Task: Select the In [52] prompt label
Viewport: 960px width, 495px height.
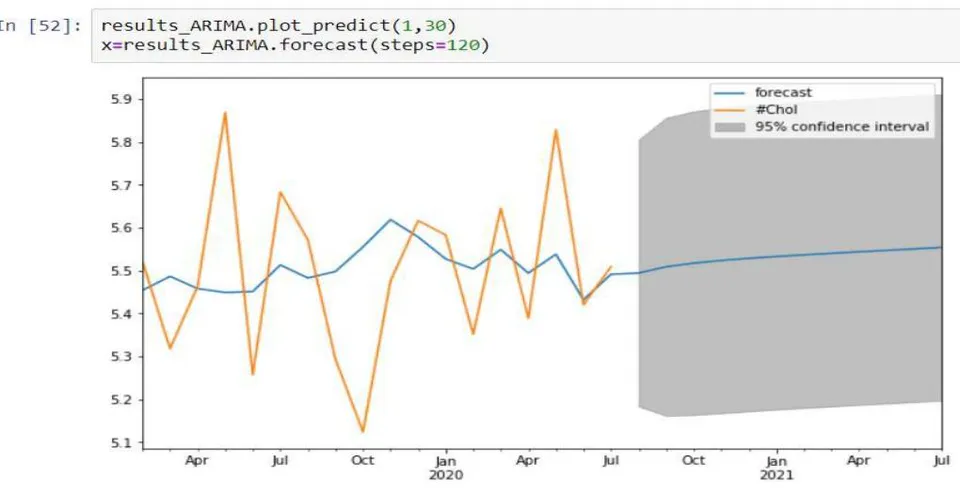Action: click(40, 26)
